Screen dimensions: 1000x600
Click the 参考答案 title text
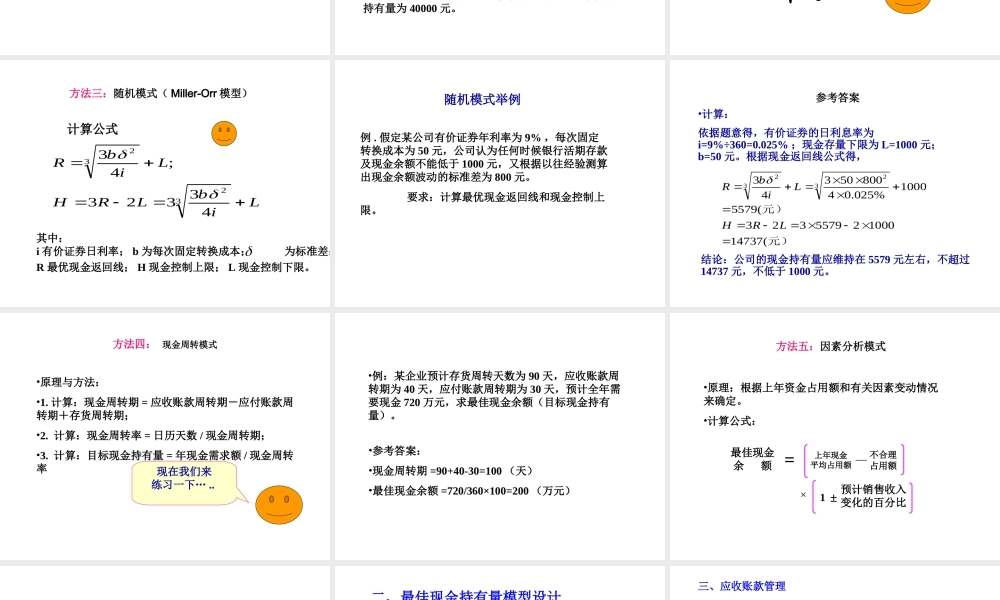[837, 98]
